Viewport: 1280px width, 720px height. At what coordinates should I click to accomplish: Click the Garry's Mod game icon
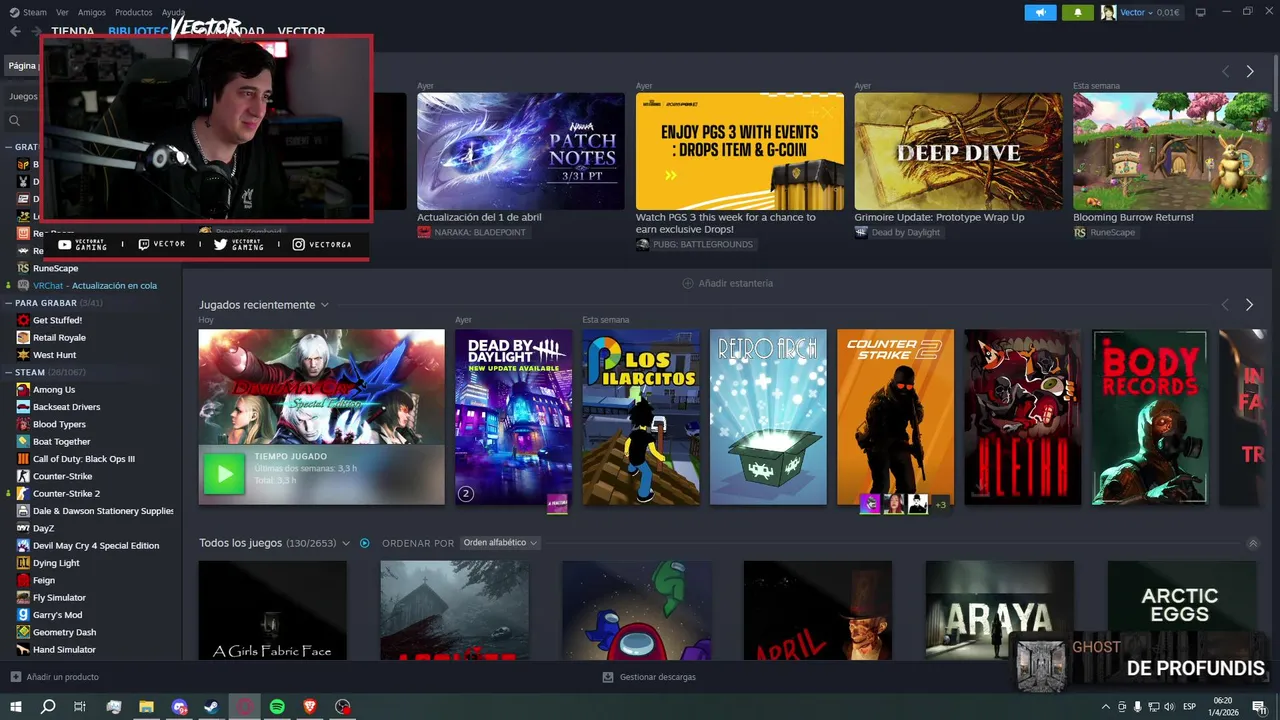(x=23, y=615)
